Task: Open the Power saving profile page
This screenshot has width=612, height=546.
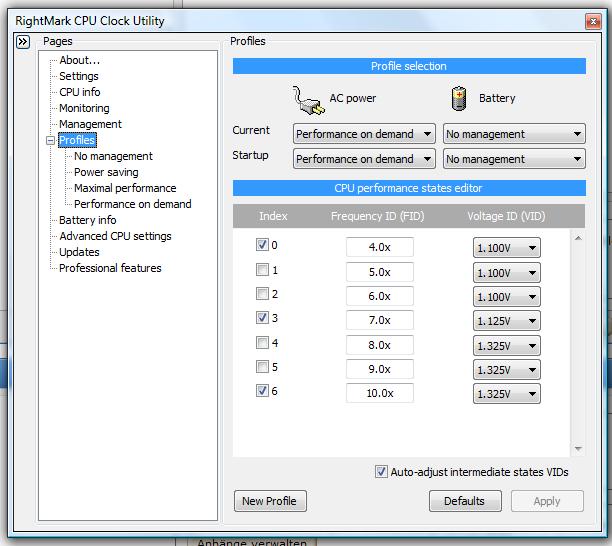Action: coord(106,172)
